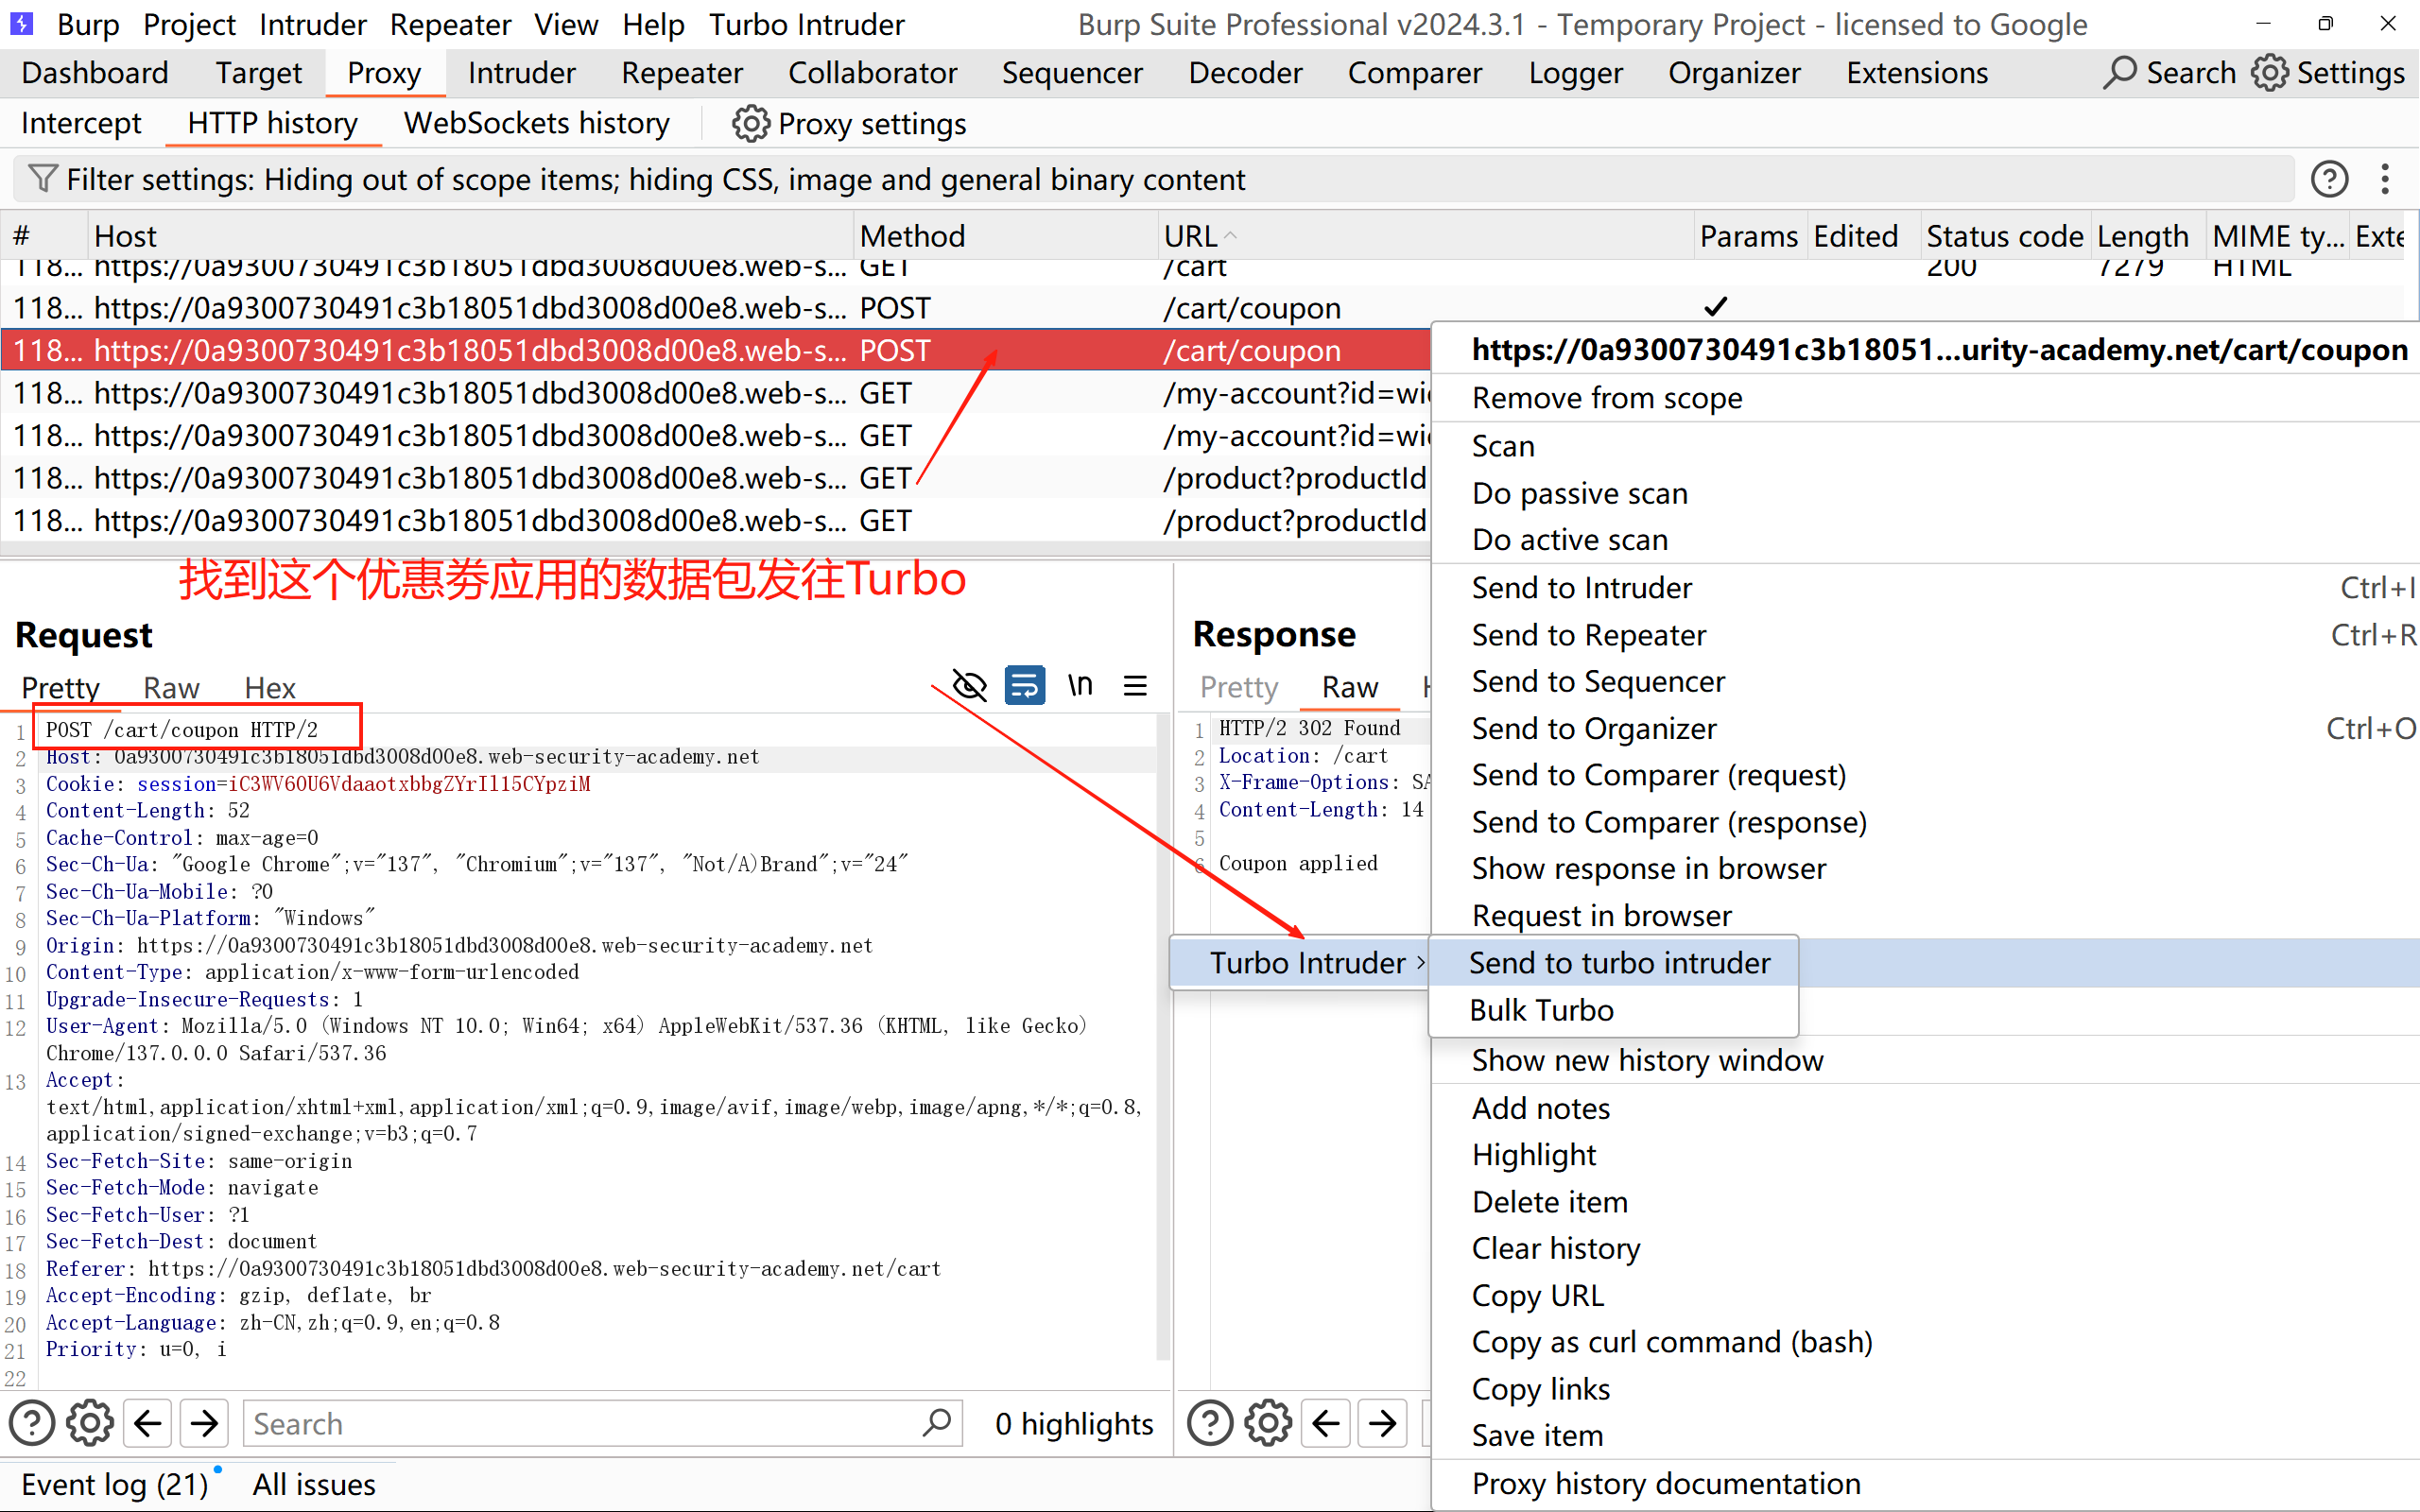Switch to the Repeater tab
The width and height of the screenshot is (2420, 1512).
(682, 73)
